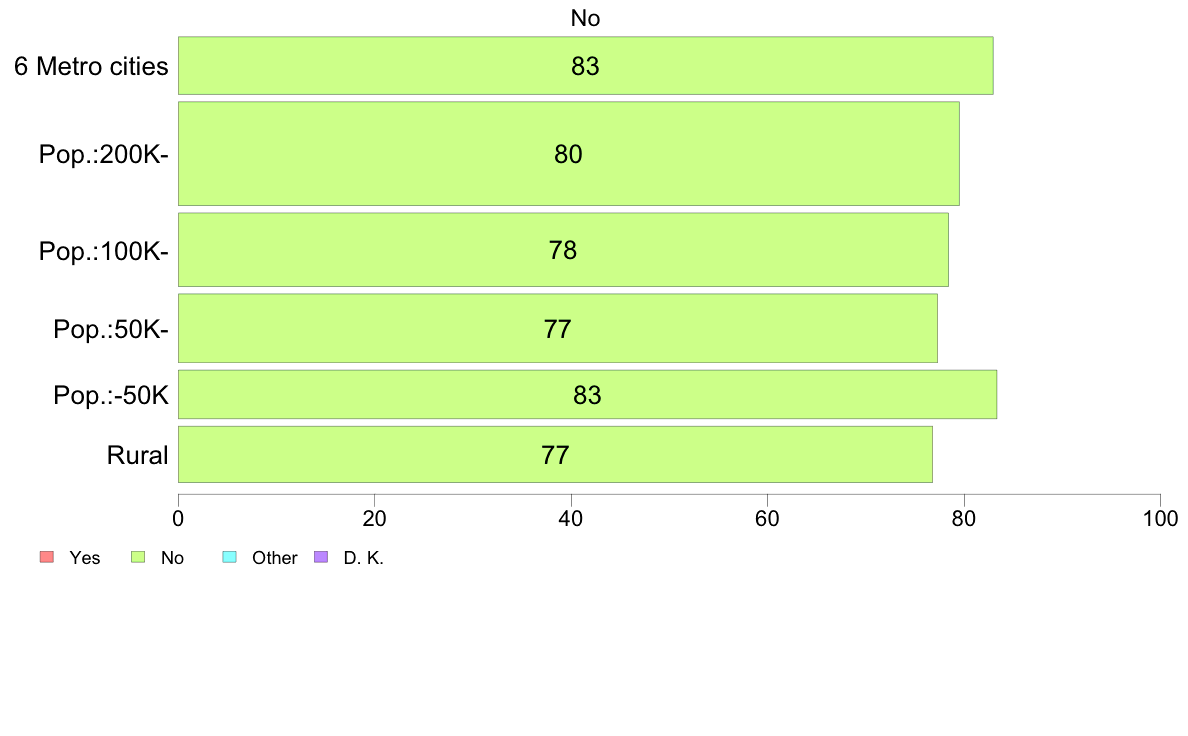
Task: Select the Rural bar showing 77
Action: tap(555, 455)
